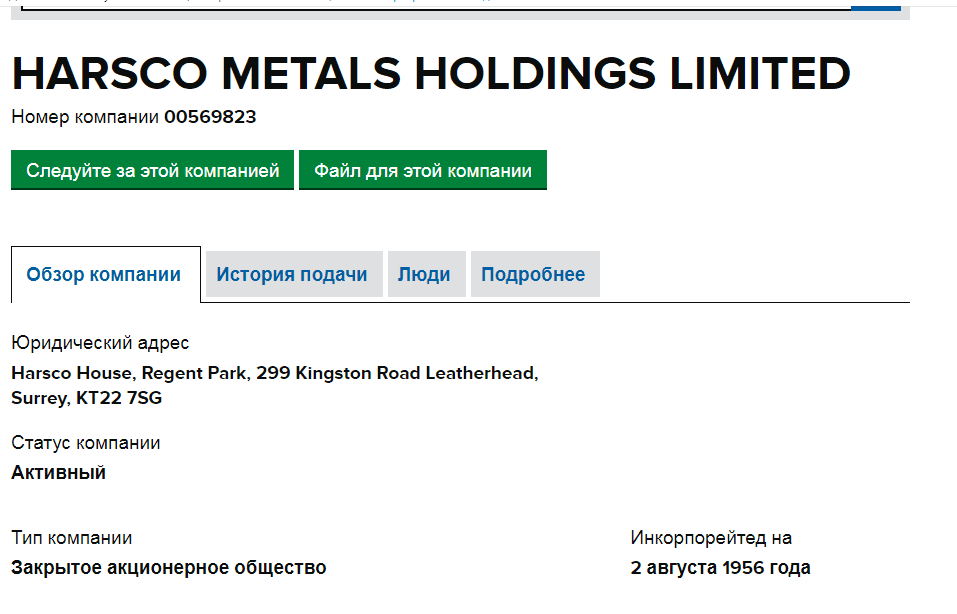Image resolution: width=957 pixels, height=614 pixels.
Task: Click the 'Юридический адрес' label
Action: [100, 343]
